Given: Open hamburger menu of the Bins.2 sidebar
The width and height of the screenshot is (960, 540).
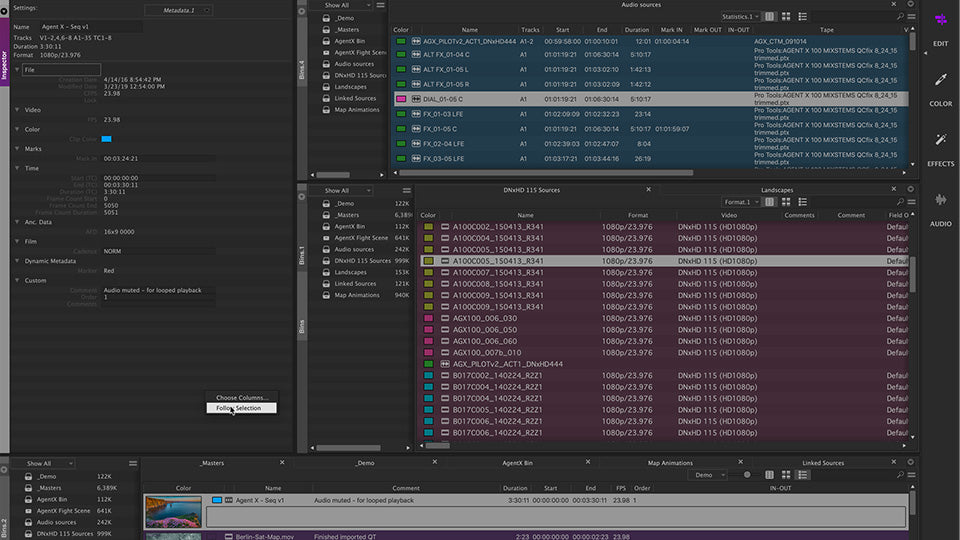Looking at the screenshot, I should click(133, 463).
